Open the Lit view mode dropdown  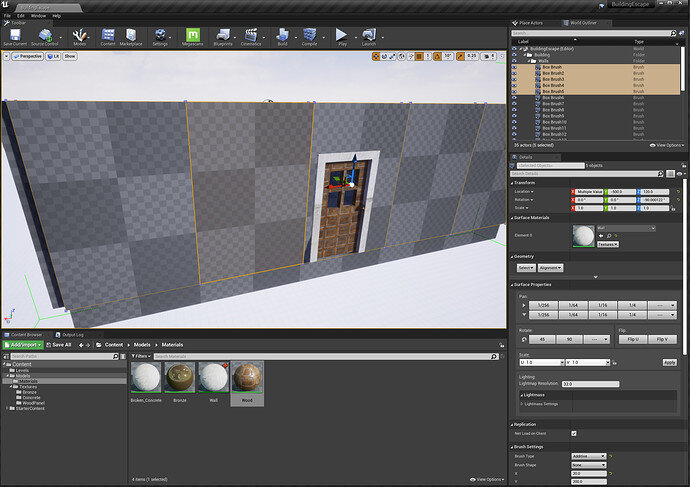coord(53,57)
